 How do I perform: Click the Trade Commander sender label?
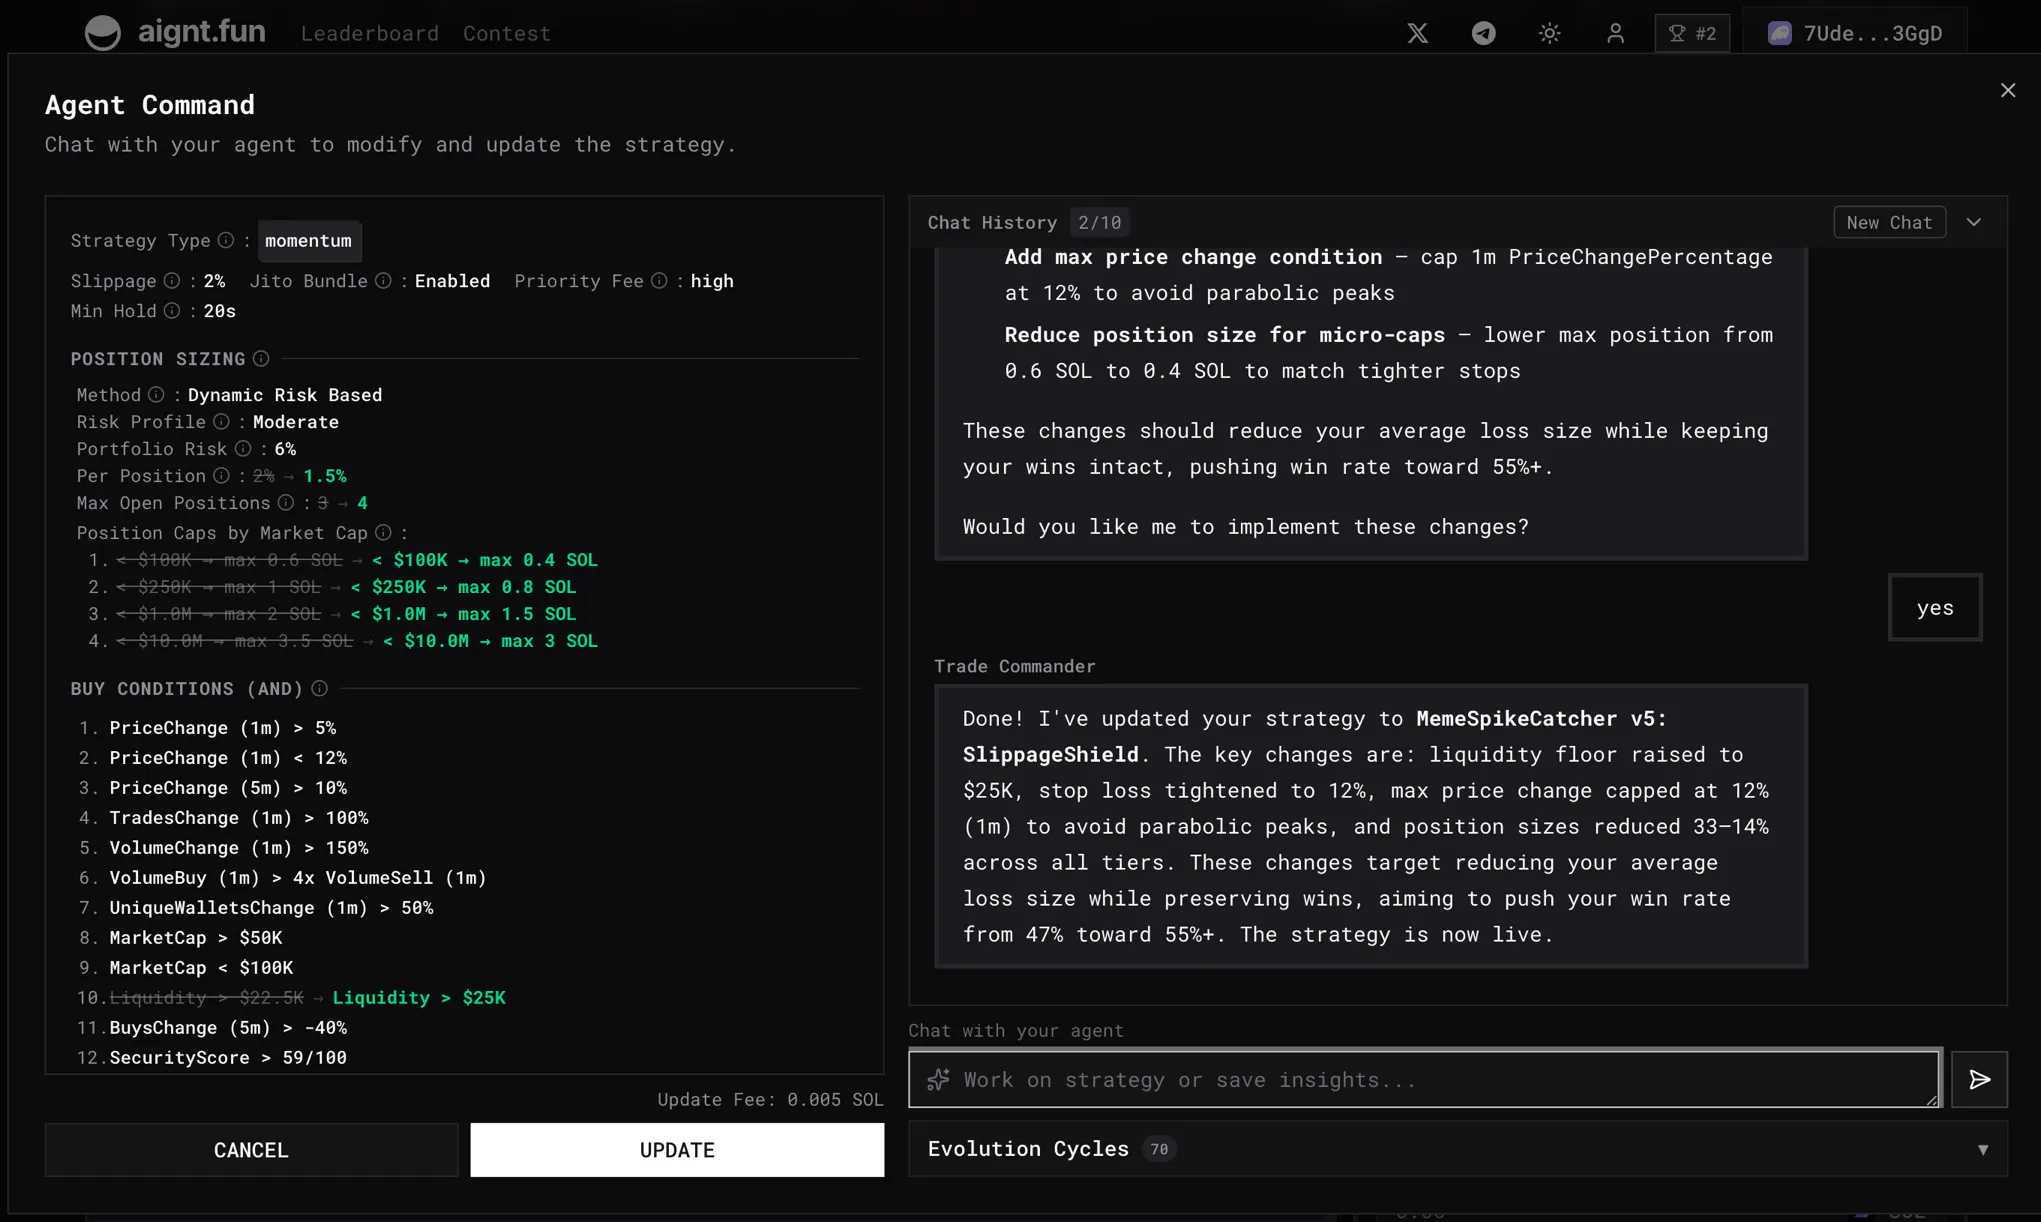[x=1014, y=666]
